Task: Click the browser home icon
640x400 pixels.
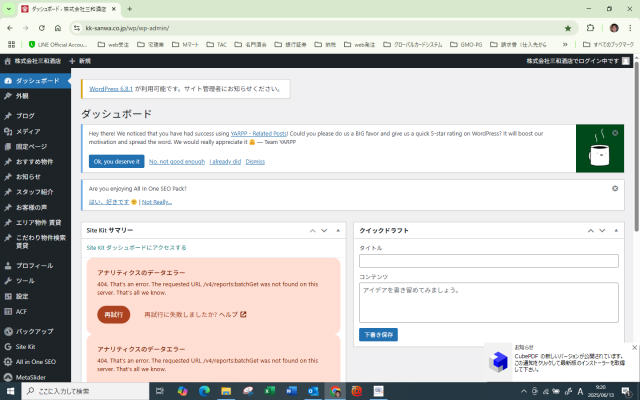Action: coord(58,28)
